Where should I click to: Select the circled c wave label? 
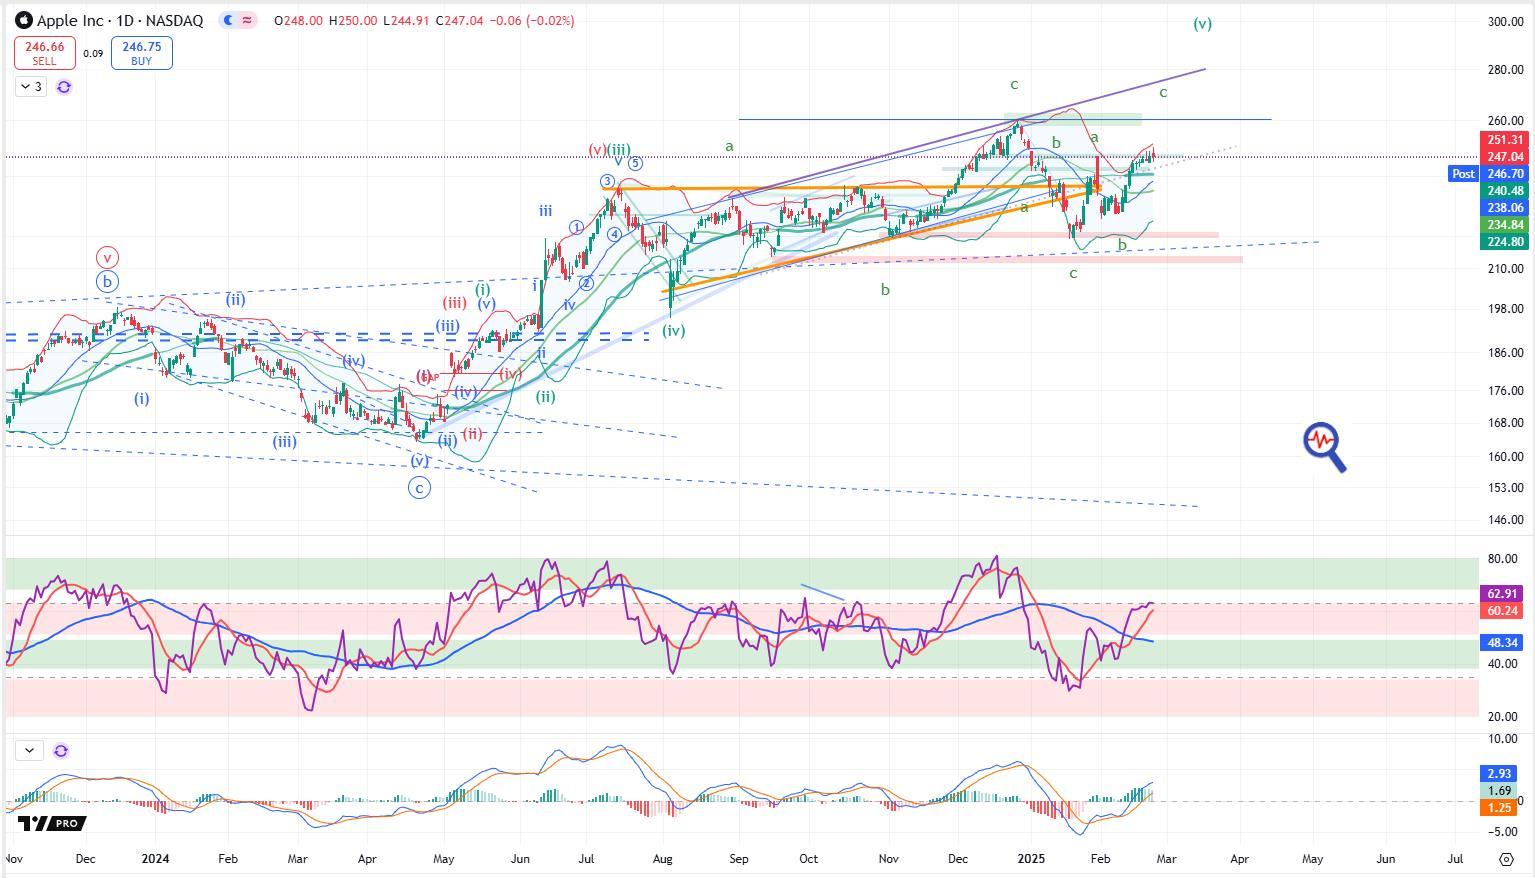(x=419, y=488)
